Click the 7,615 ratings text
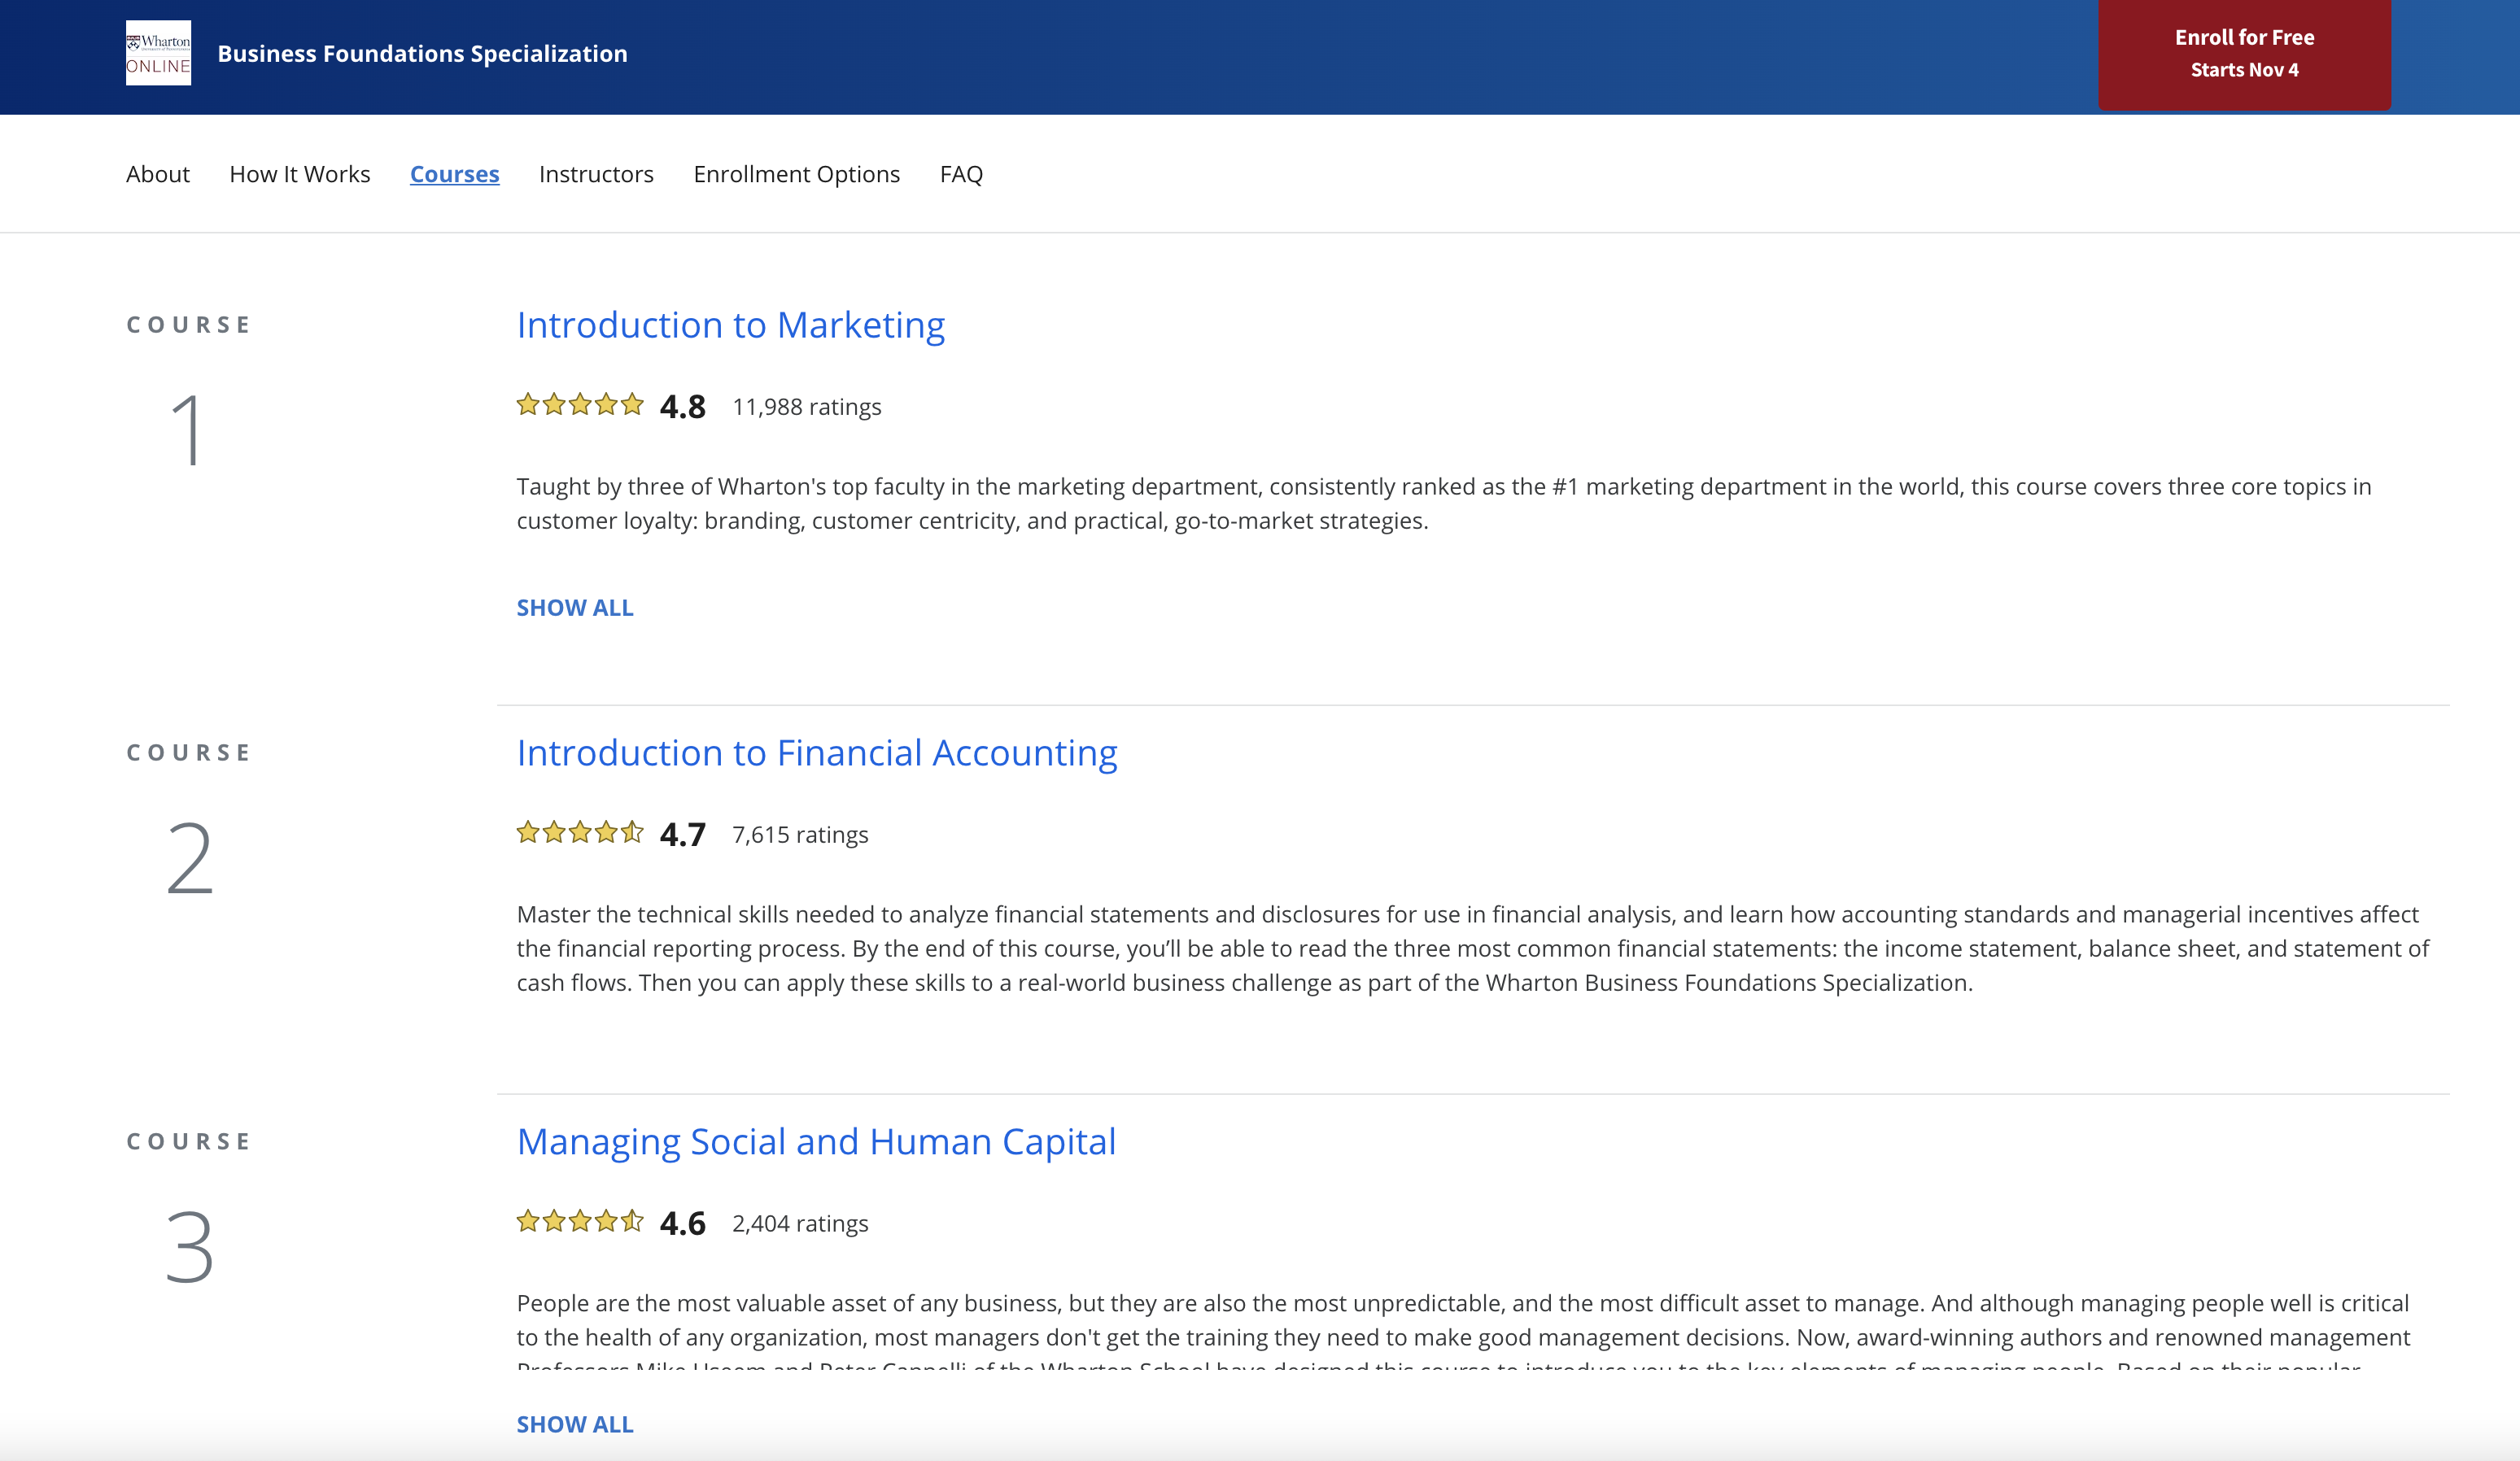 coord(800,835)
